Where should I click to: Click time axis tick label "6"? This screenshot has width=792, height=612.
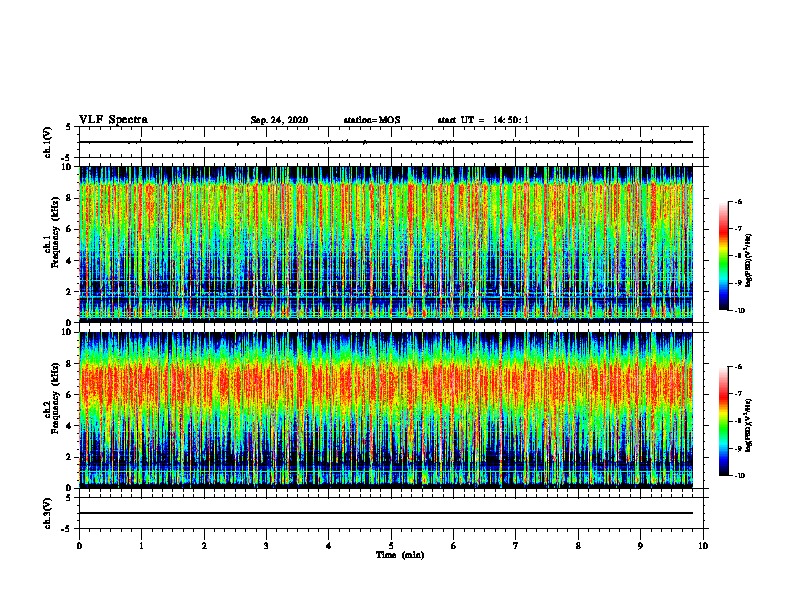click(x=454, y=546)
